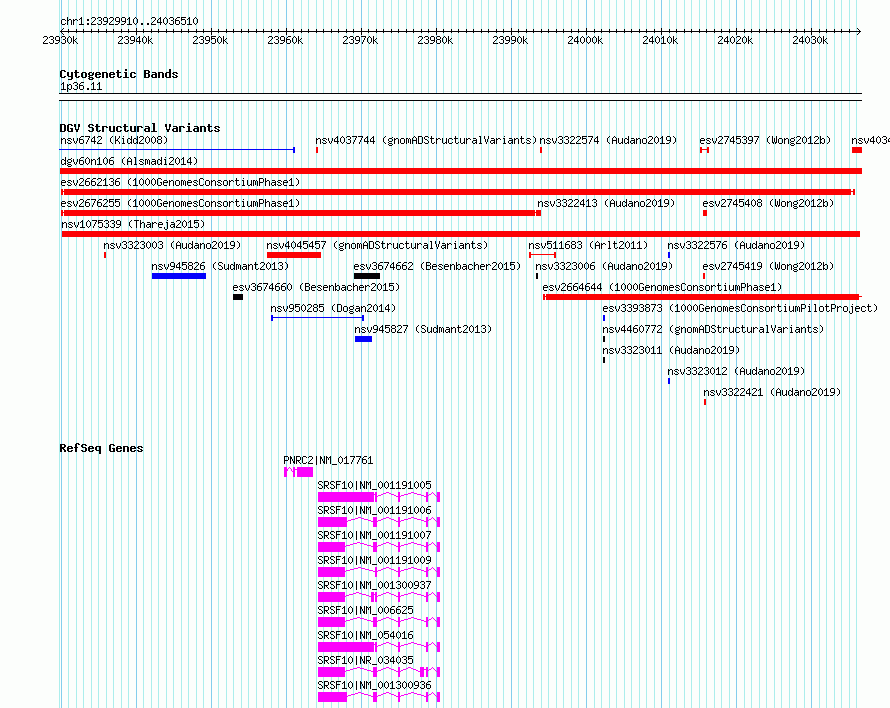This screenshot has width=890, height=708.
Task: Select the Cytogenetic Bands track title
Action: (x=119, y=74)
